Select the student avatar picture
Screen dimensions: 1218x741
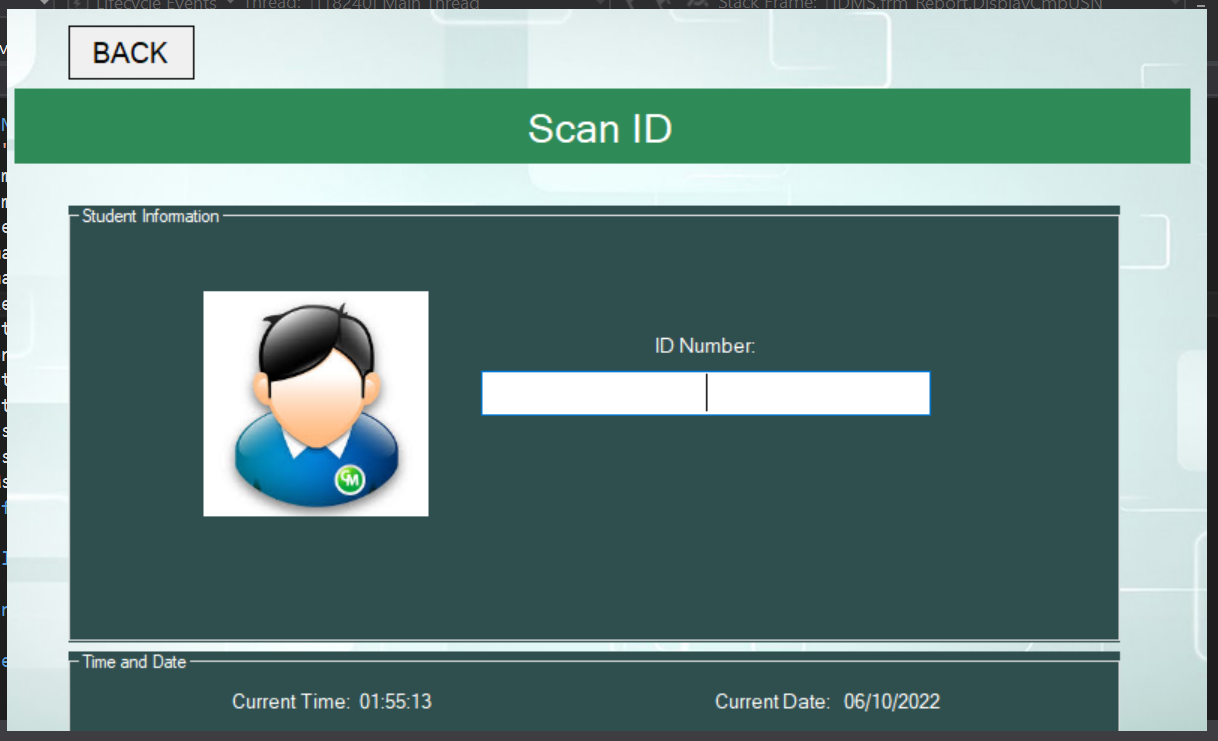click(316, 404)
